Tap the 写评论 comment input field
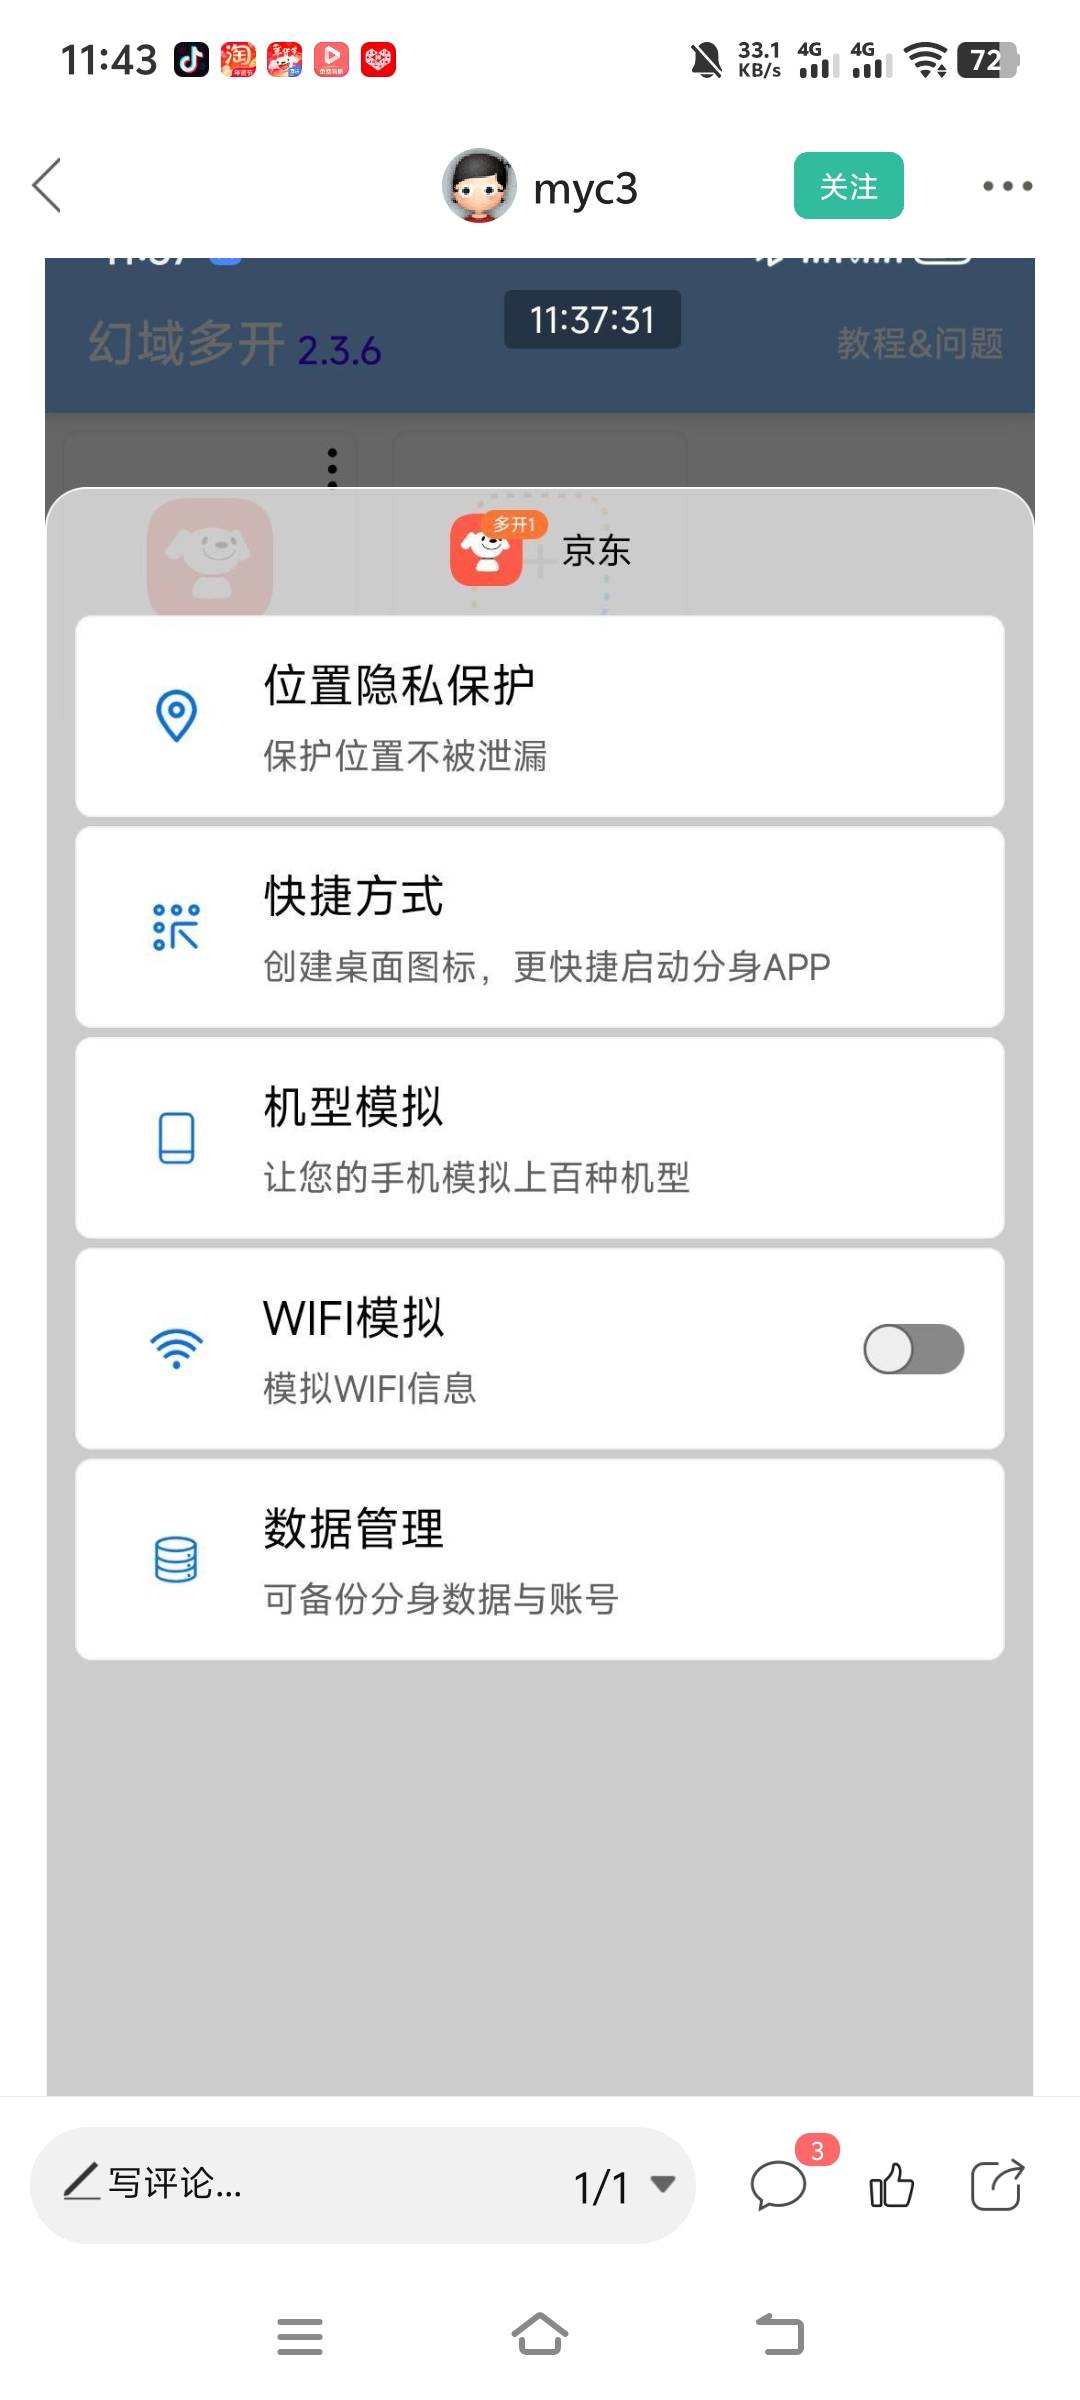 (300, 2184)
